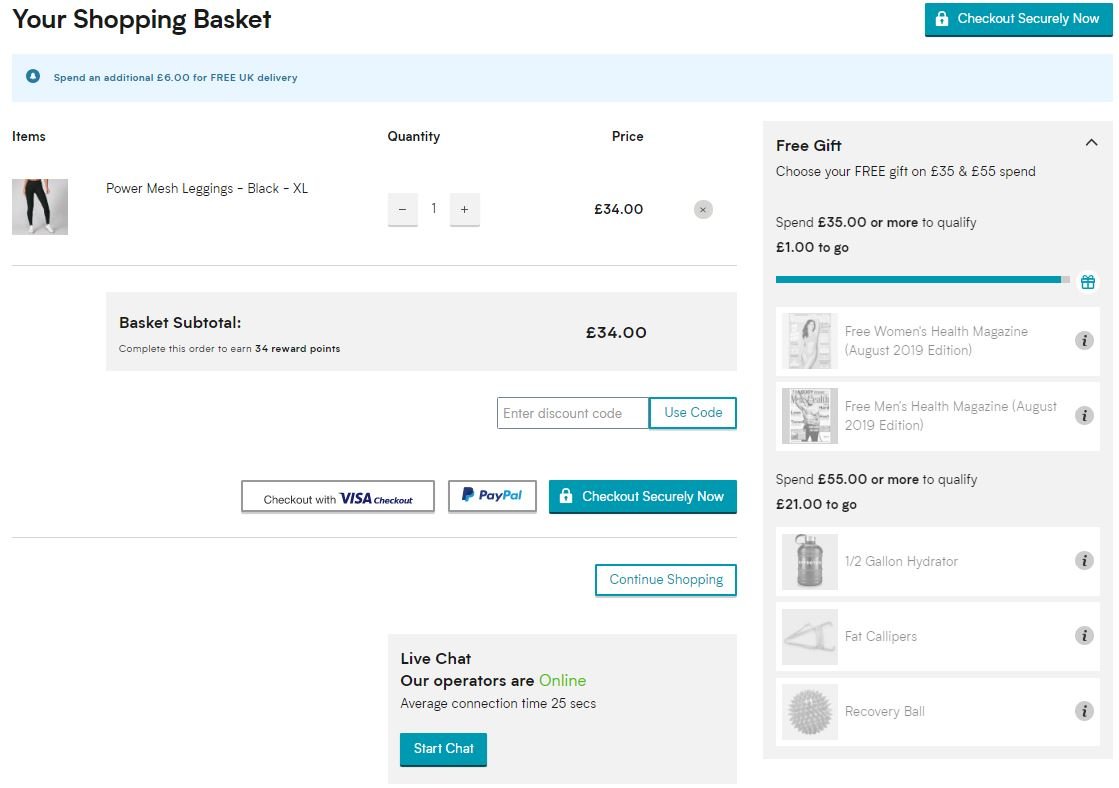
Task: Increase leggings quantity with plus button
Action: click(464, 210)
